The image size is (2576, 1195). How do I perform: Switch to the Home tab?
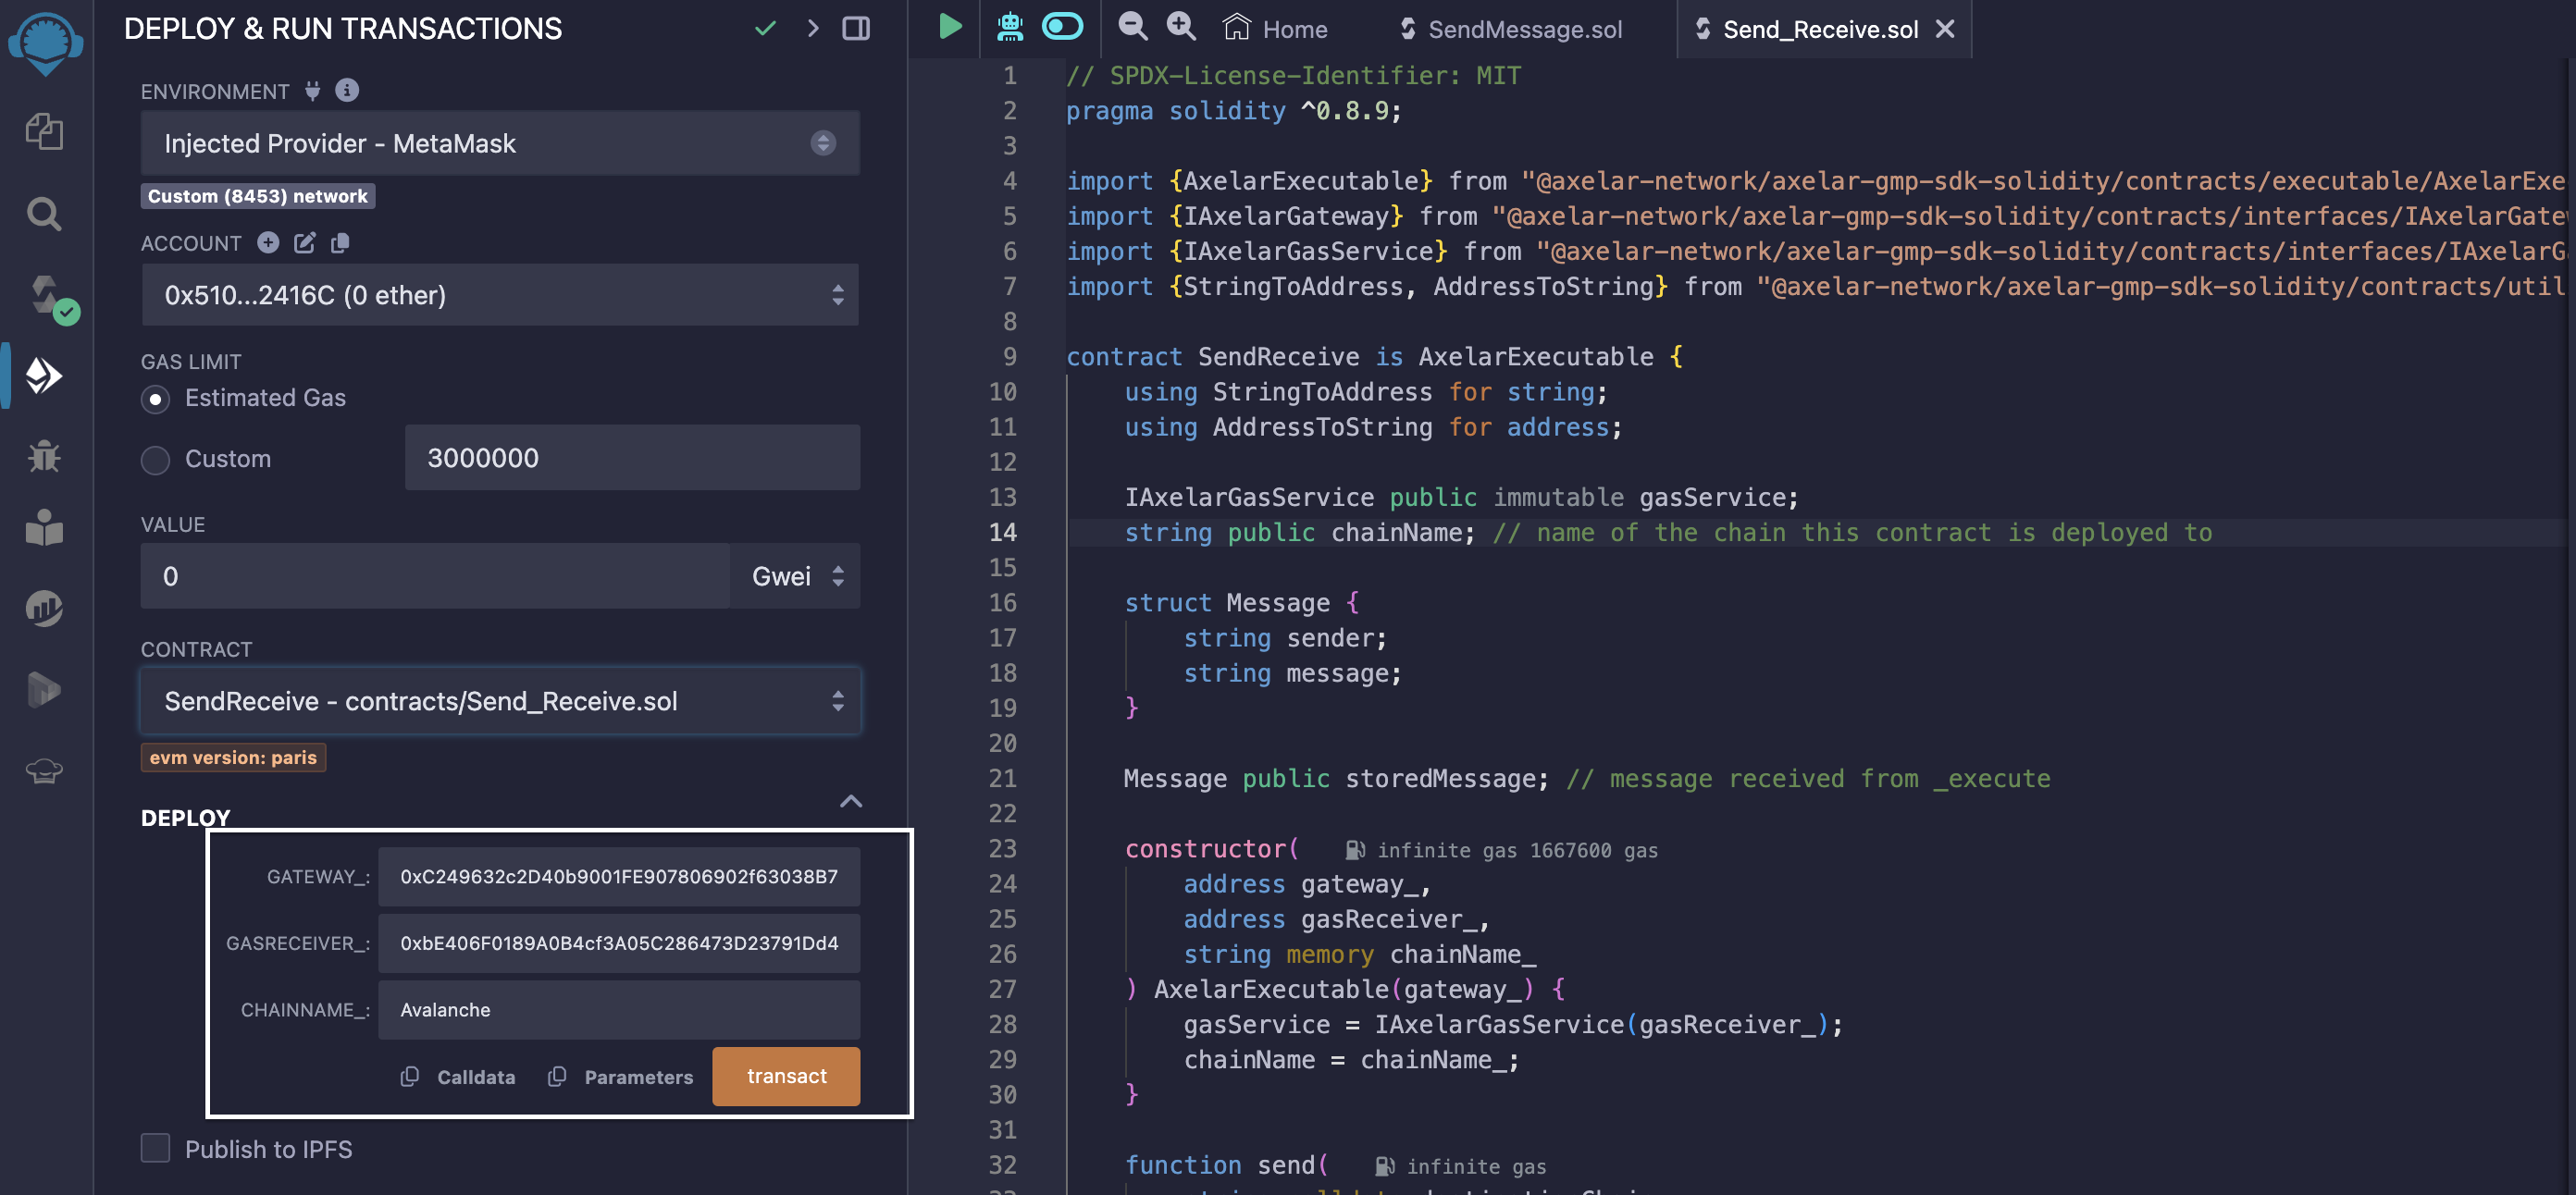[x=1275, y=29]
